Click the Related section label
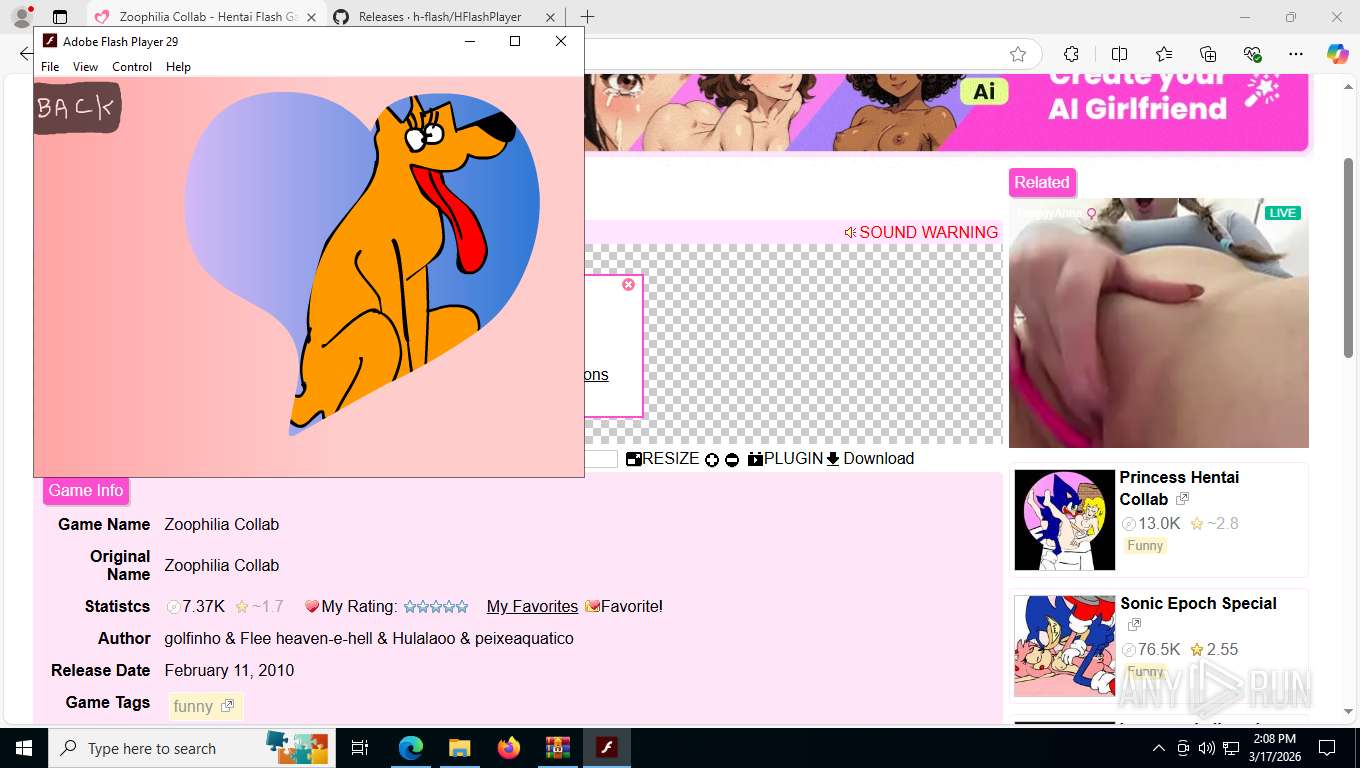The height and width of the screenshot is (768, 1360). tap(1042, 183)
